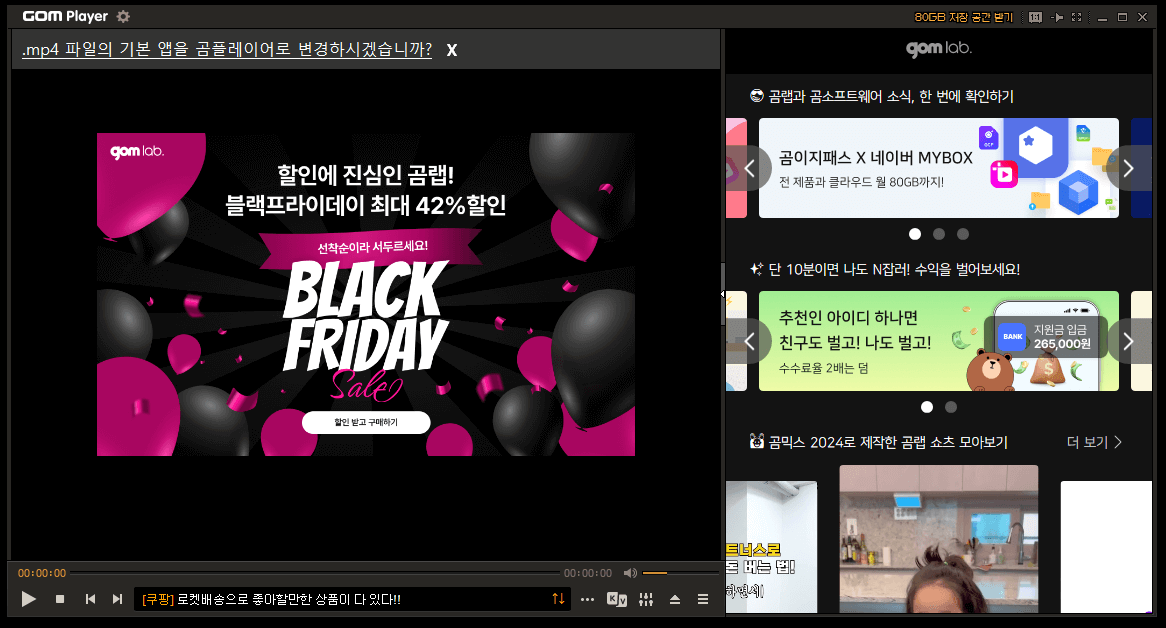Open the 추천인 아이디 referral banner
The image size is (1166, 628).
coord(938,341)
